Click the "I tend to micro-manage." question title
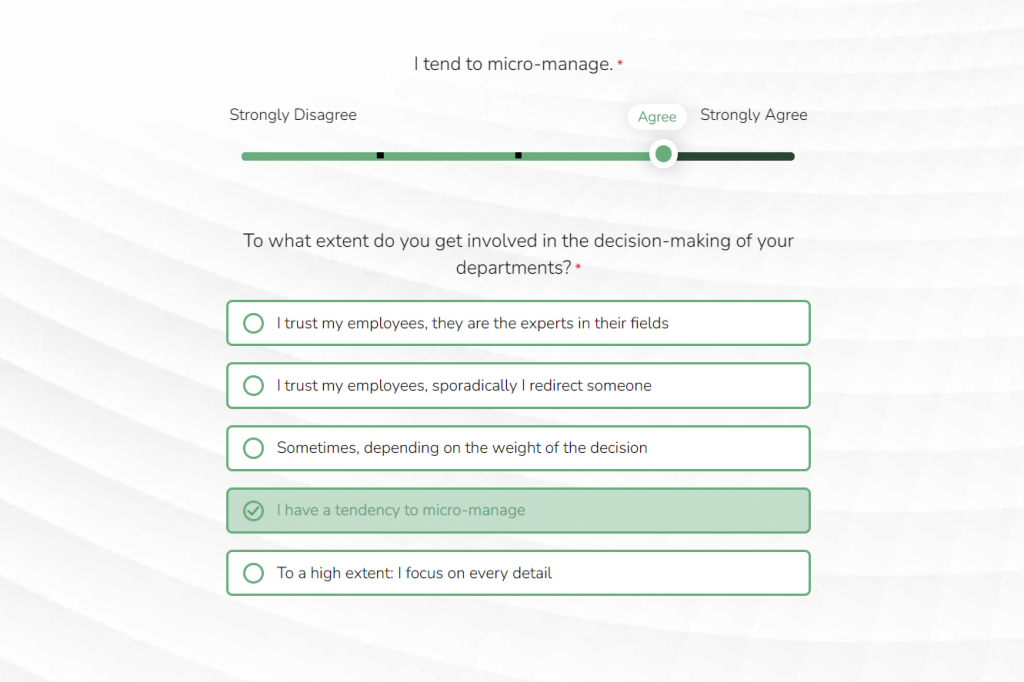 [513, 65]
